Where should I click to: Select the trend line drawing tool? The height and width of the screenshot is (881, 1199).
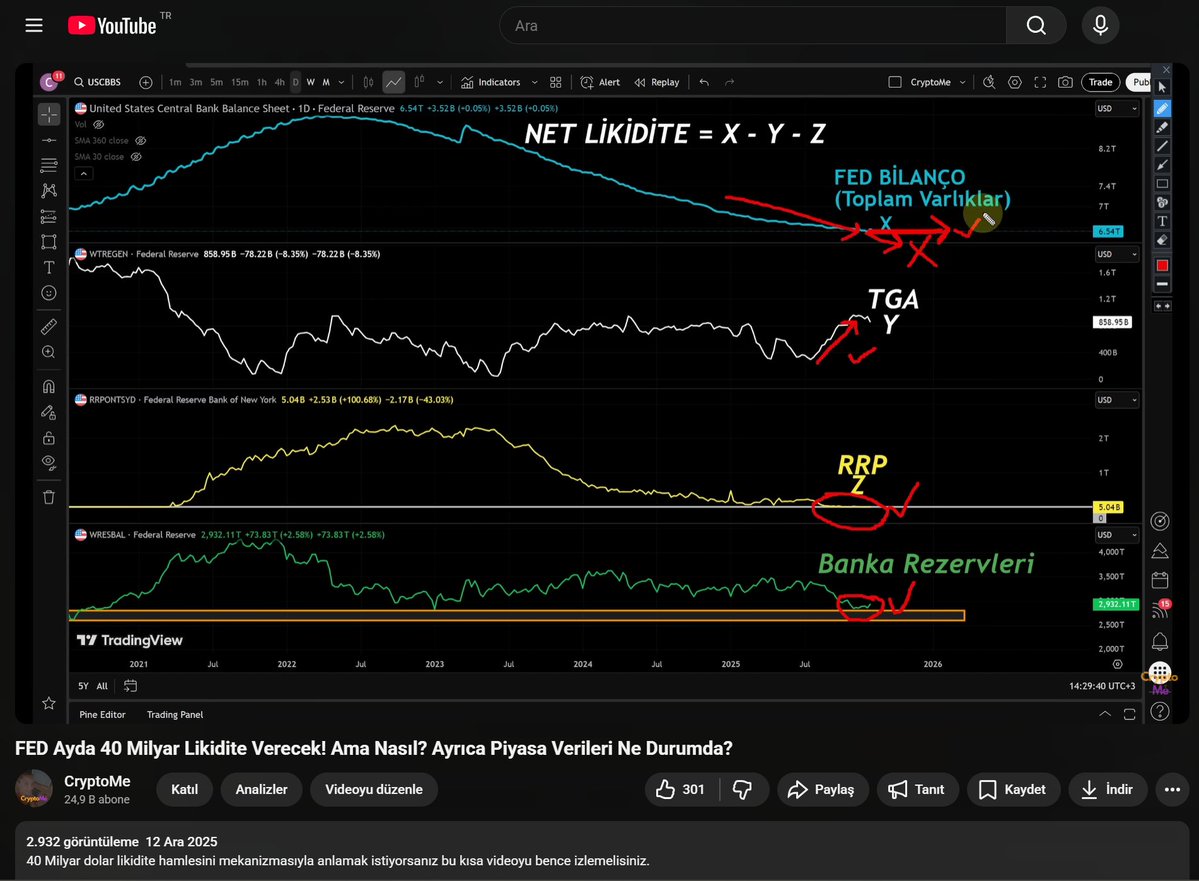tap(48, 140)
